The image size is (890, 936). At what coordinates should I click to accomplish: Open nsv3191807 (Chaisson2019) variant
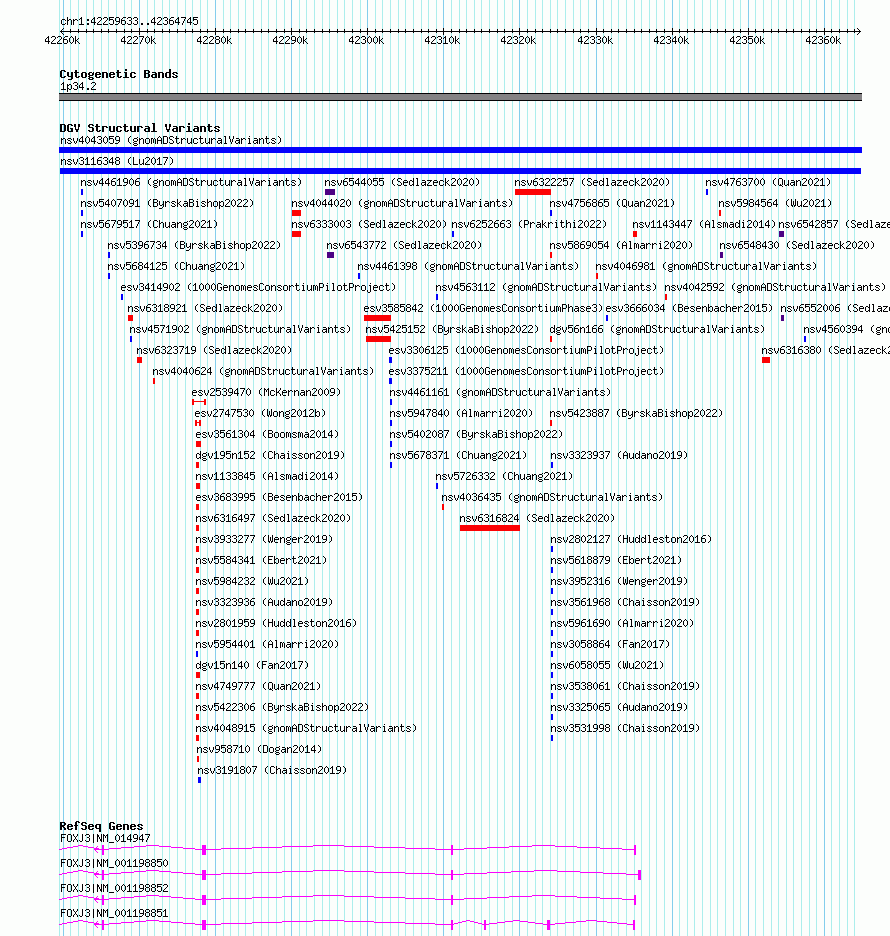272,770
